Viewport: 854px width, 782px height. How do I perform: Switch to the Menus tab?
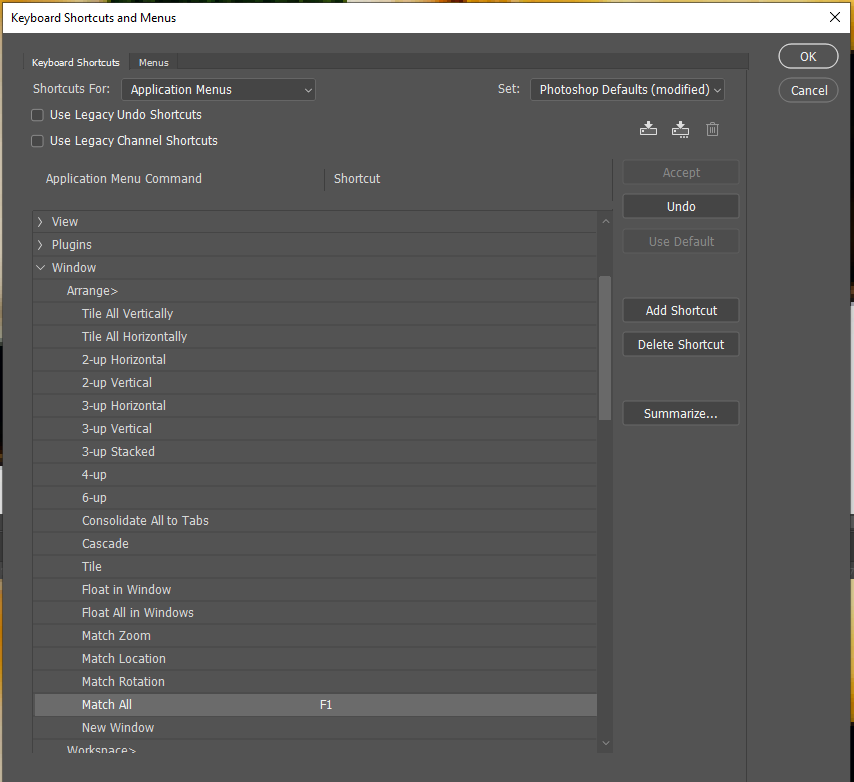[154, 63]
